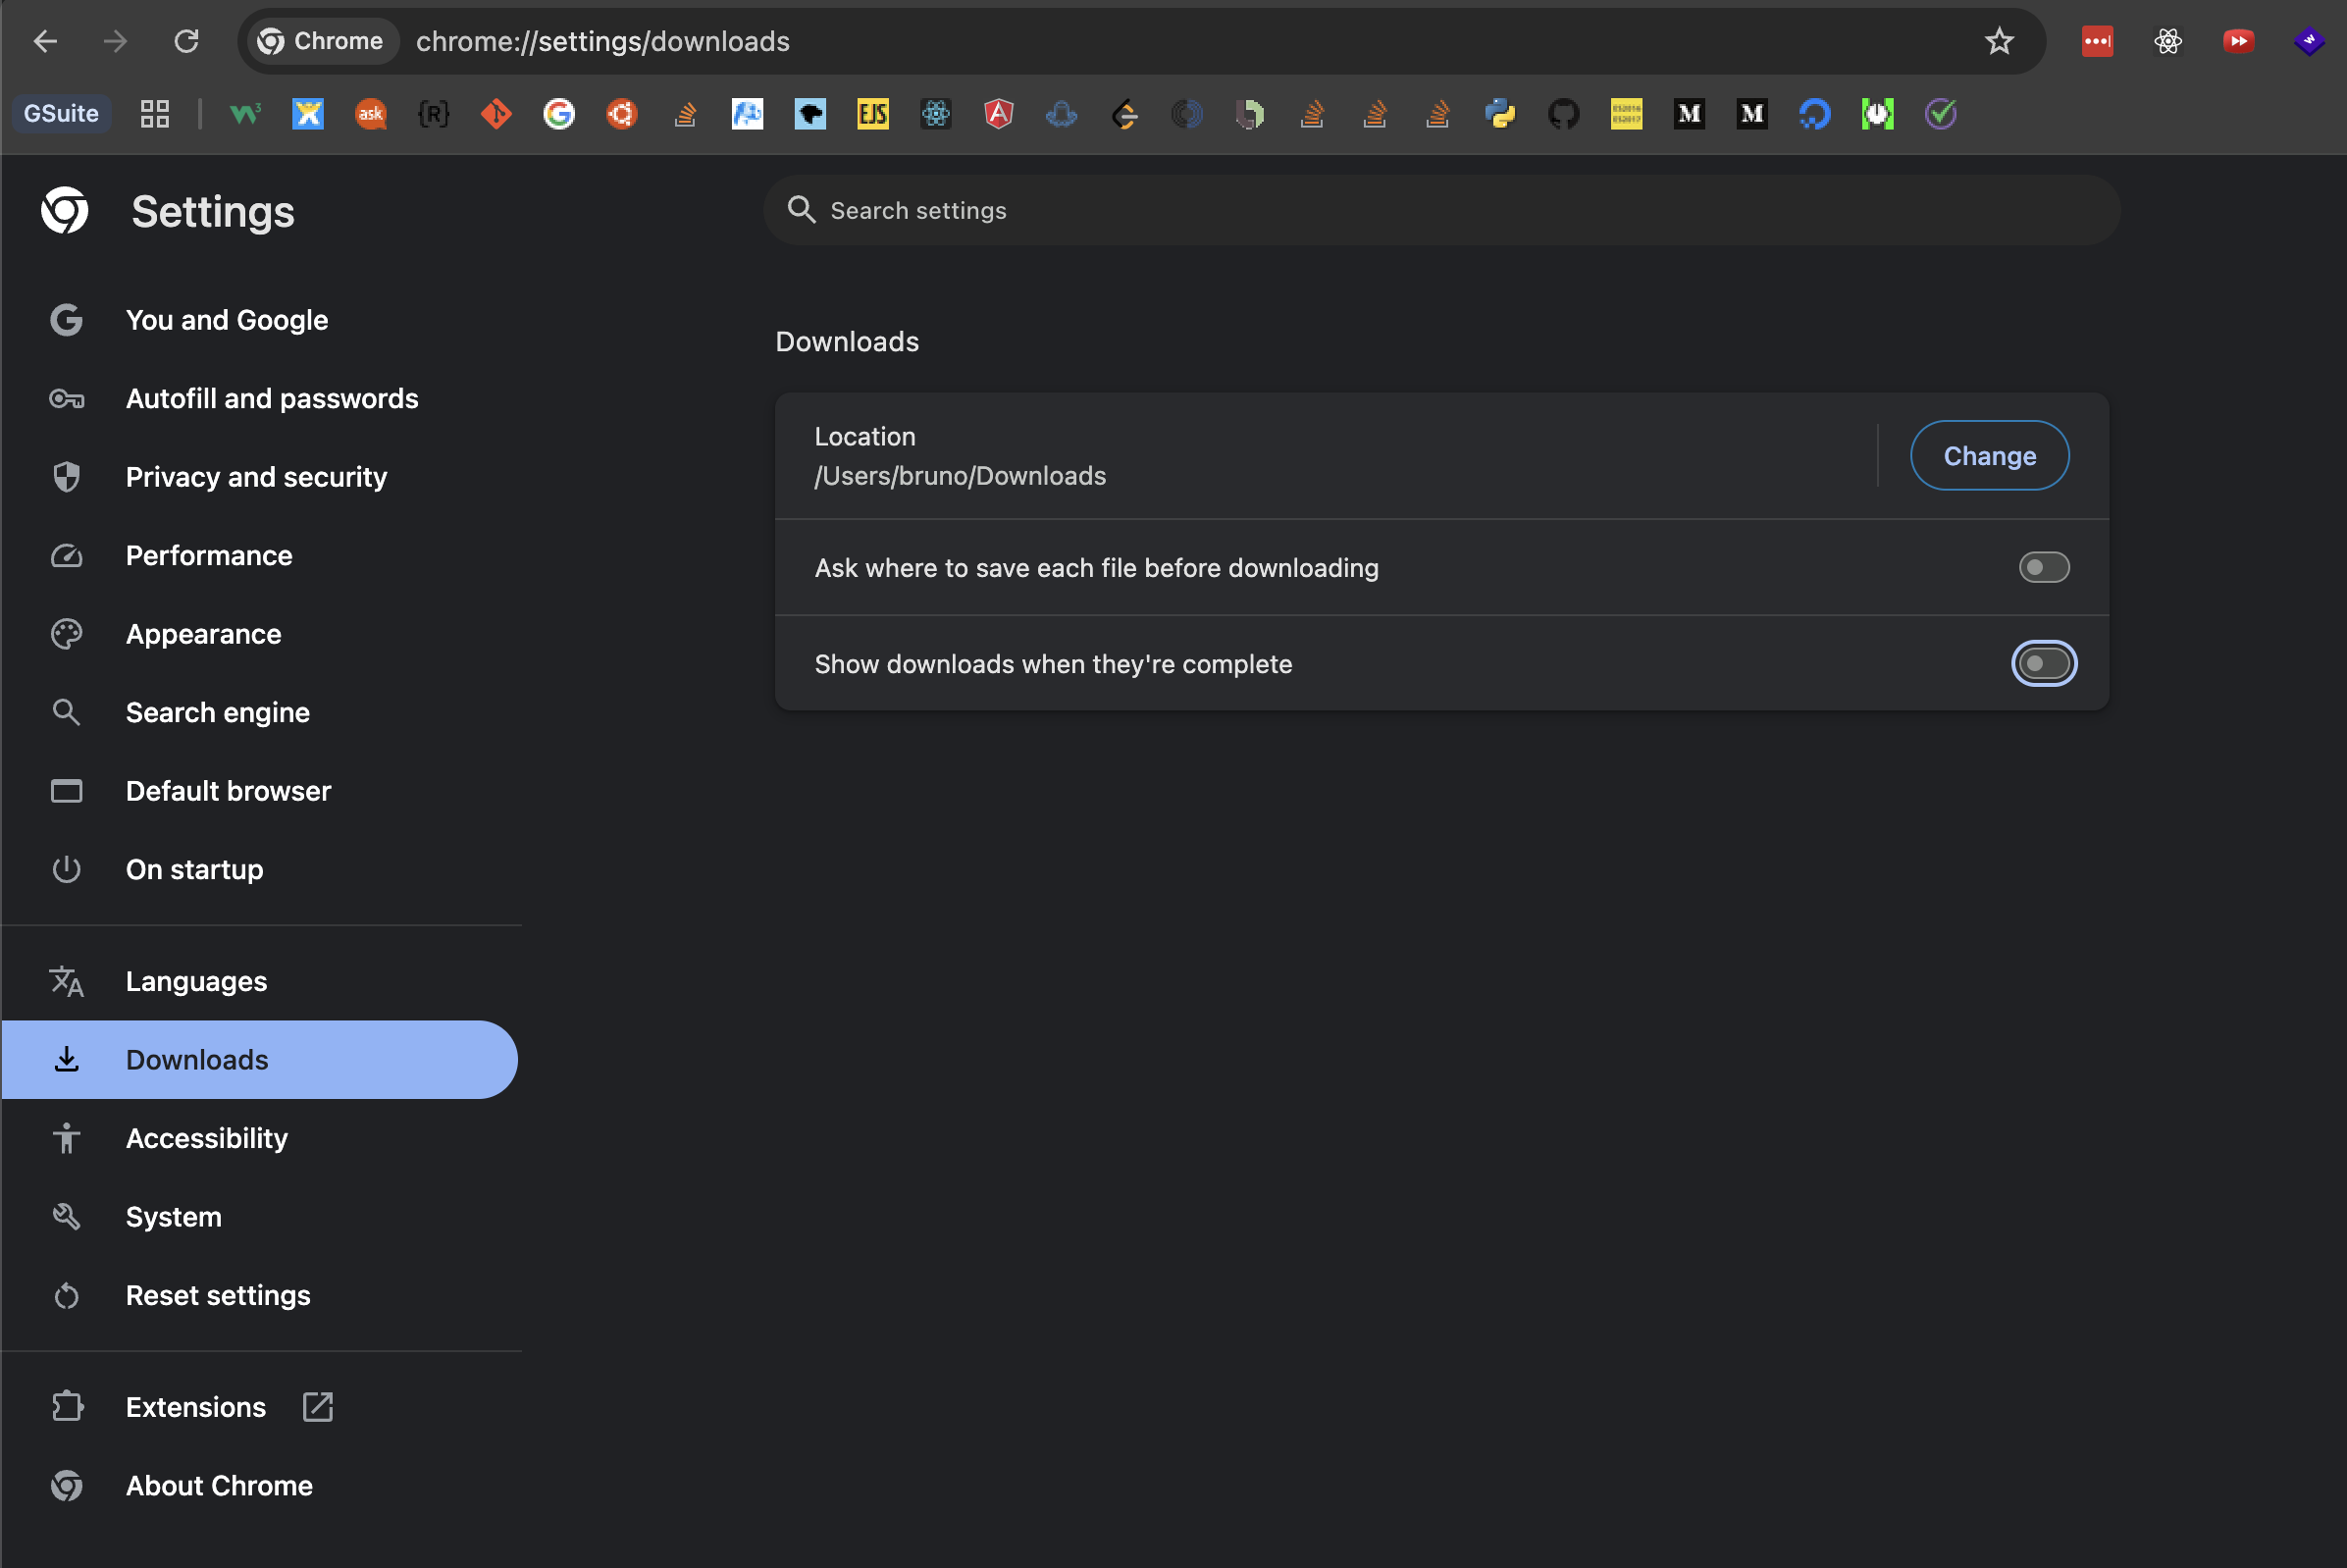Viewport: 2347px width, 1568px height.
Task: Toggle Show downloads when they're complete
Action: [2043, 664]
